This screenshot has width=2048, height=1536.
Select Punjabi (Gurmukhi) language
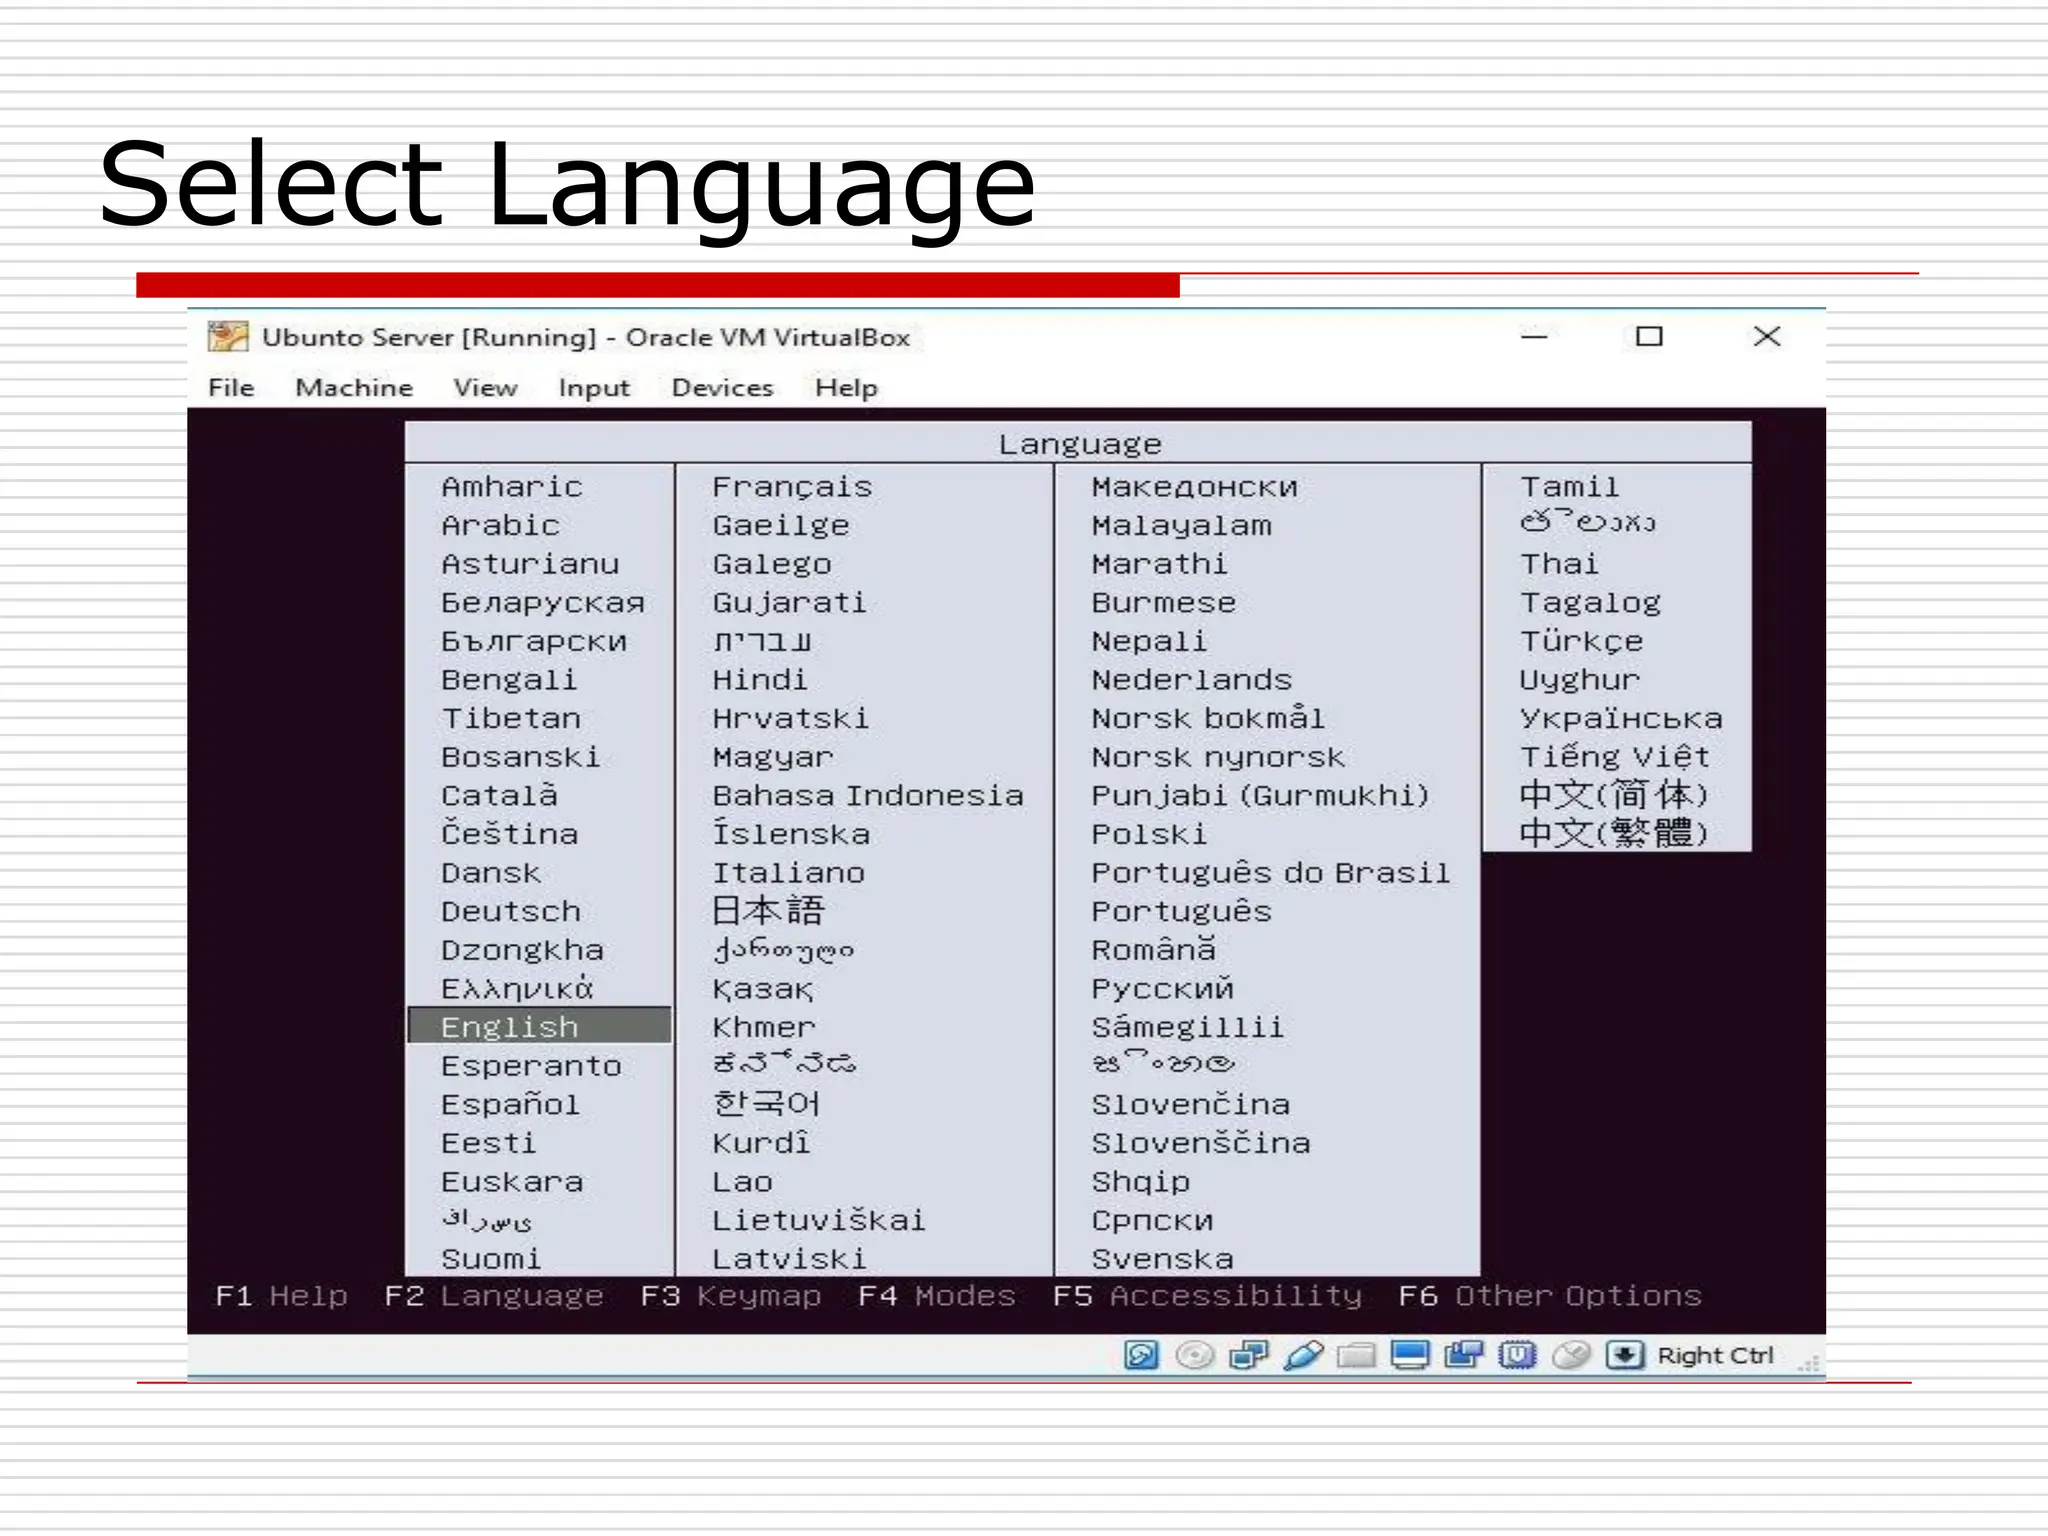[x=1260, y=796]
